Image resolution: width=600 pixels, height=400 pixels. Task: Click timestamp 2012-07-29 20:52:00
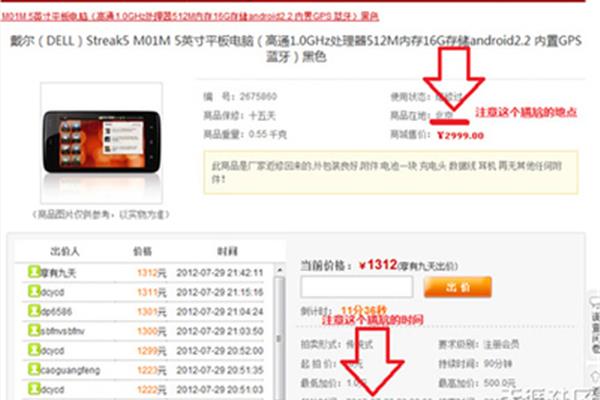220,351
